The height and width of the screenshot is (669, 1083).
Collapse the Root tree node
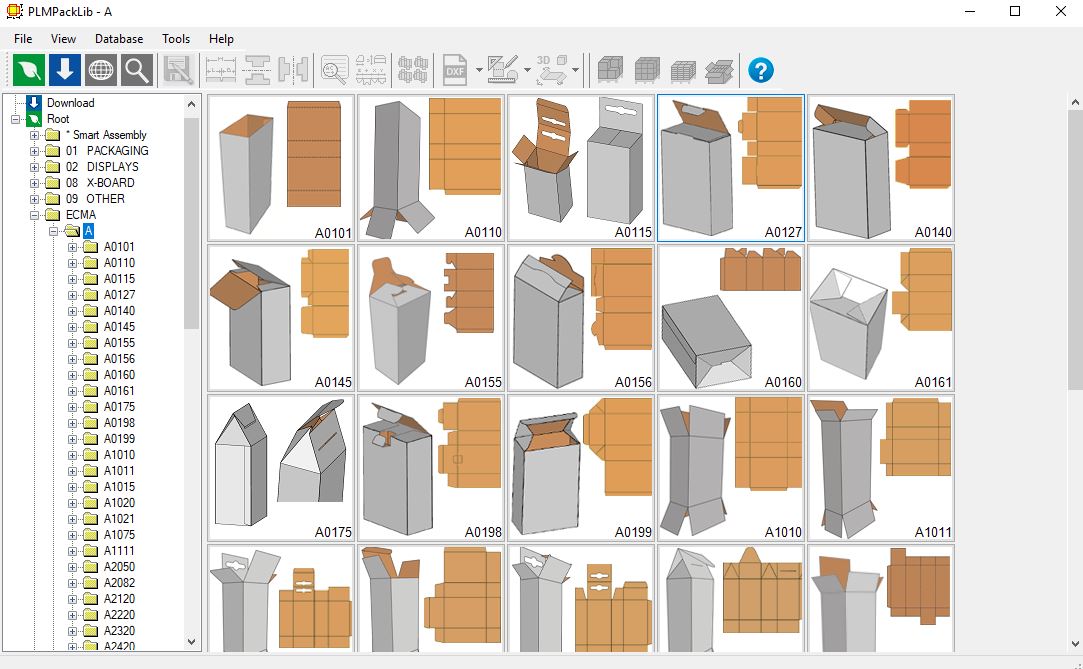pyautogui.click(x=15, y=119)
